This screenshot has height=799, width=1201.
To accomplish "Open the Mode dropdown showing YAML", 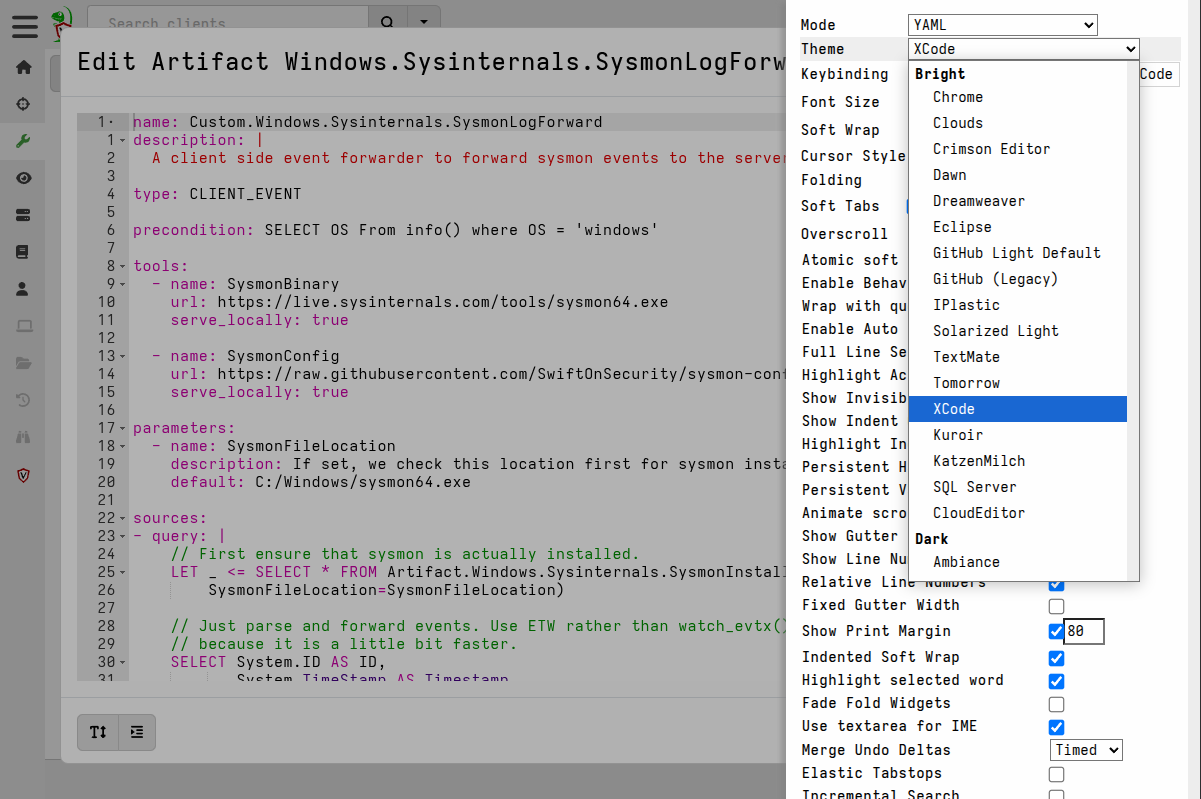I will pyautogui.click(x=1002, y=24).
